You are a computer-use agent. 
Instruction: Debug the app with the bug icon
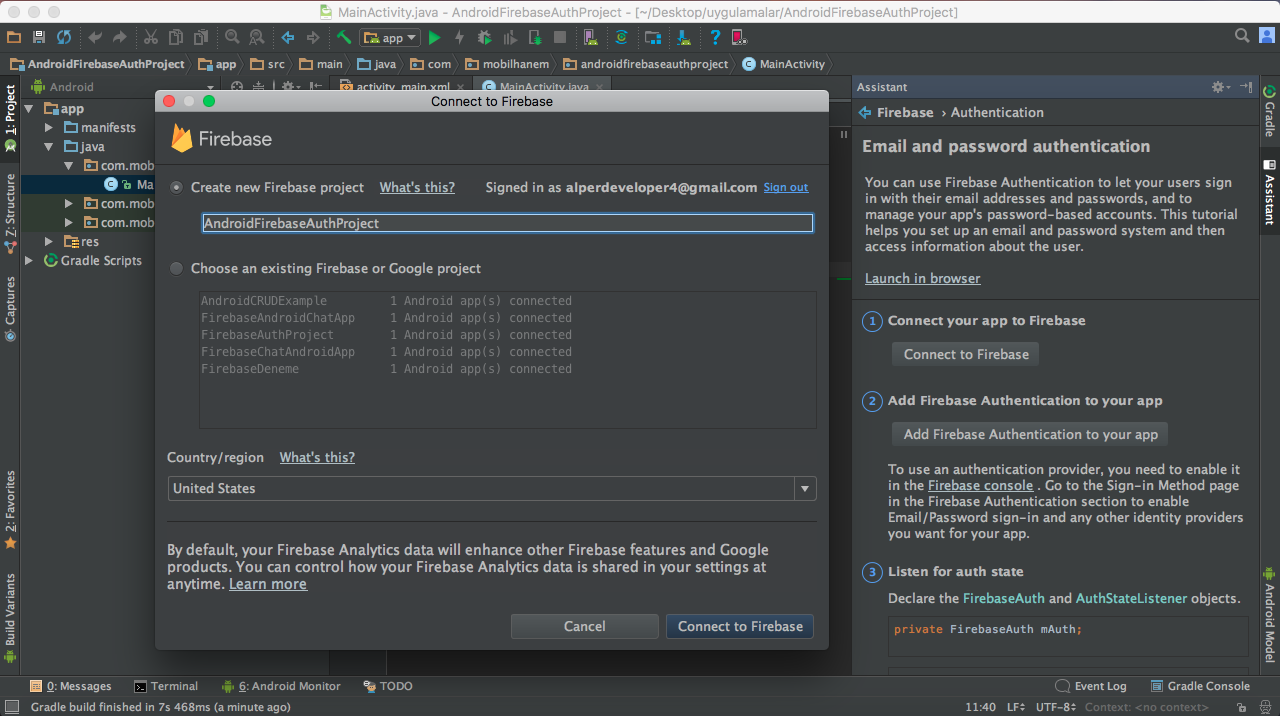click(x=484, y=38)
